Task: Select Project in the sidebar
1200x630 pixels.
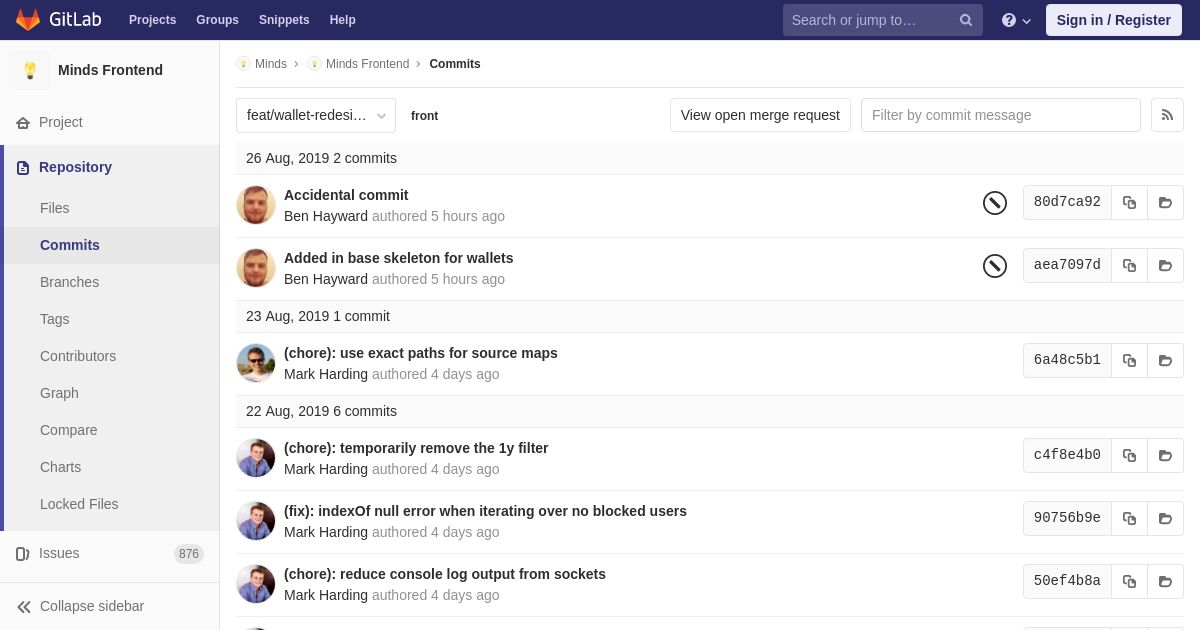Action: pyautogui.click(x=61, y=122)
